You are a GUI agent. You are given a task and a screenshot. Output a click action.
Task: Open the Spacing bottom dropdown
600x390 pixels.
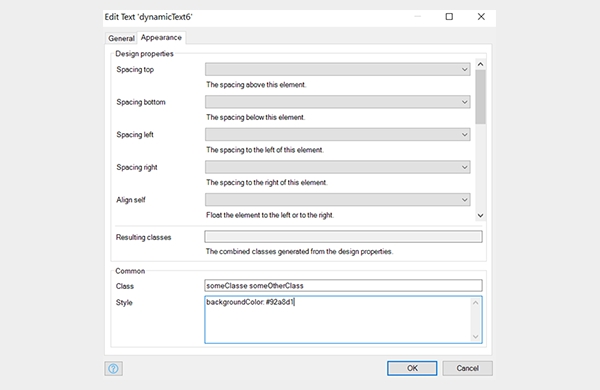click(x=338, y=102)
